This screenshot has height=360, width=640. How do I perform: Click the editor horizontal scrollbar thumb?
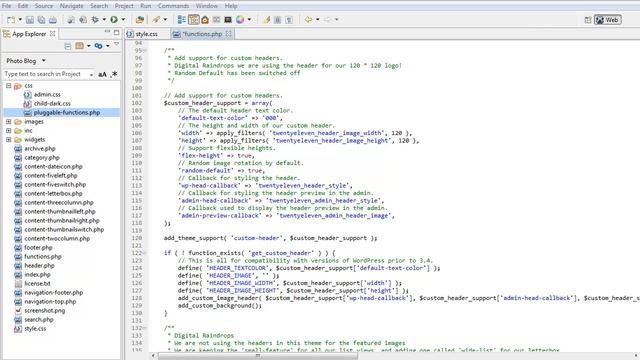(x=258, y=356)
